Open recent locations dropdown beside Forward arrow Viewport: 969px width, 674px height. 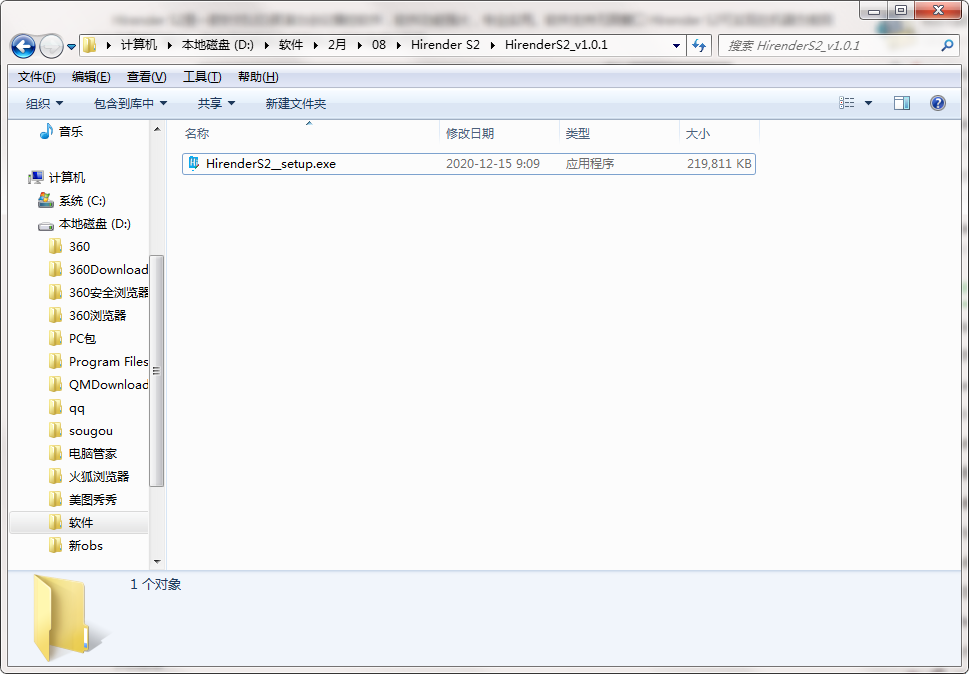(x=71, y=46)
